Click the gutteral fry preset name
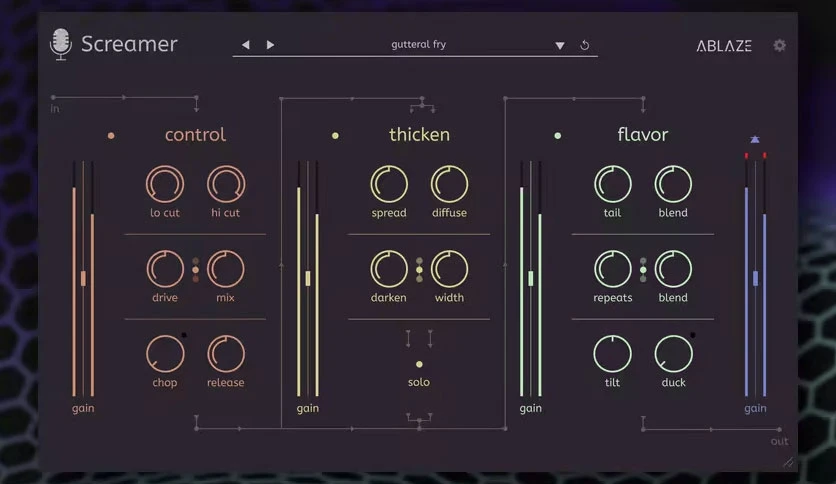 (419, 44)
